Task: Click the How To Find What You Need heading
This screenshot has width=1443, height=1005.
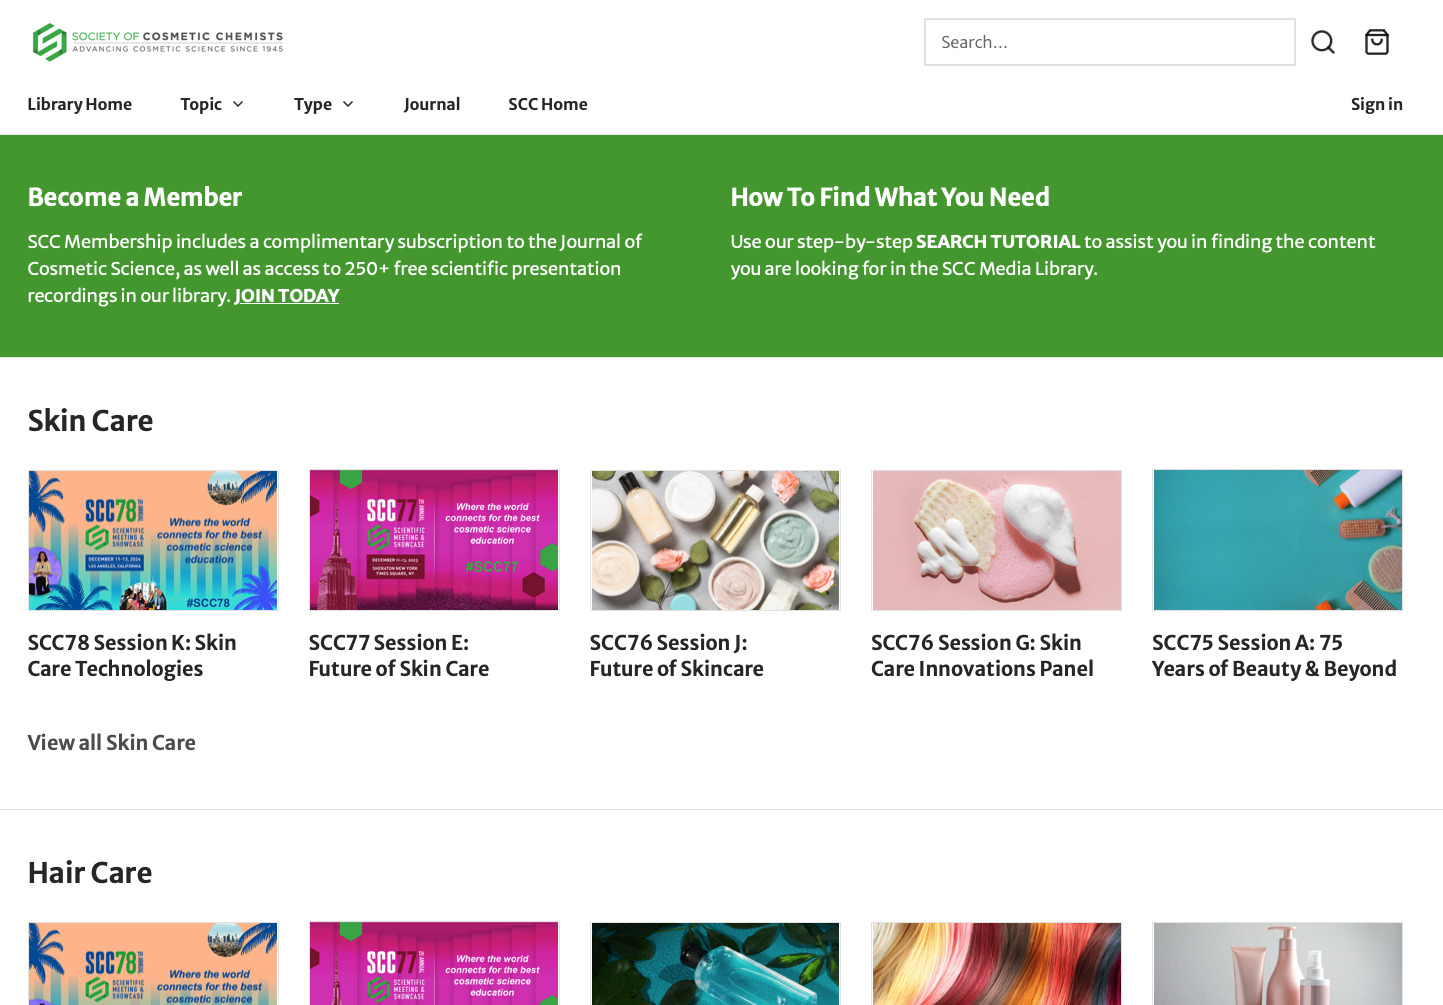Action: (890, 197)
